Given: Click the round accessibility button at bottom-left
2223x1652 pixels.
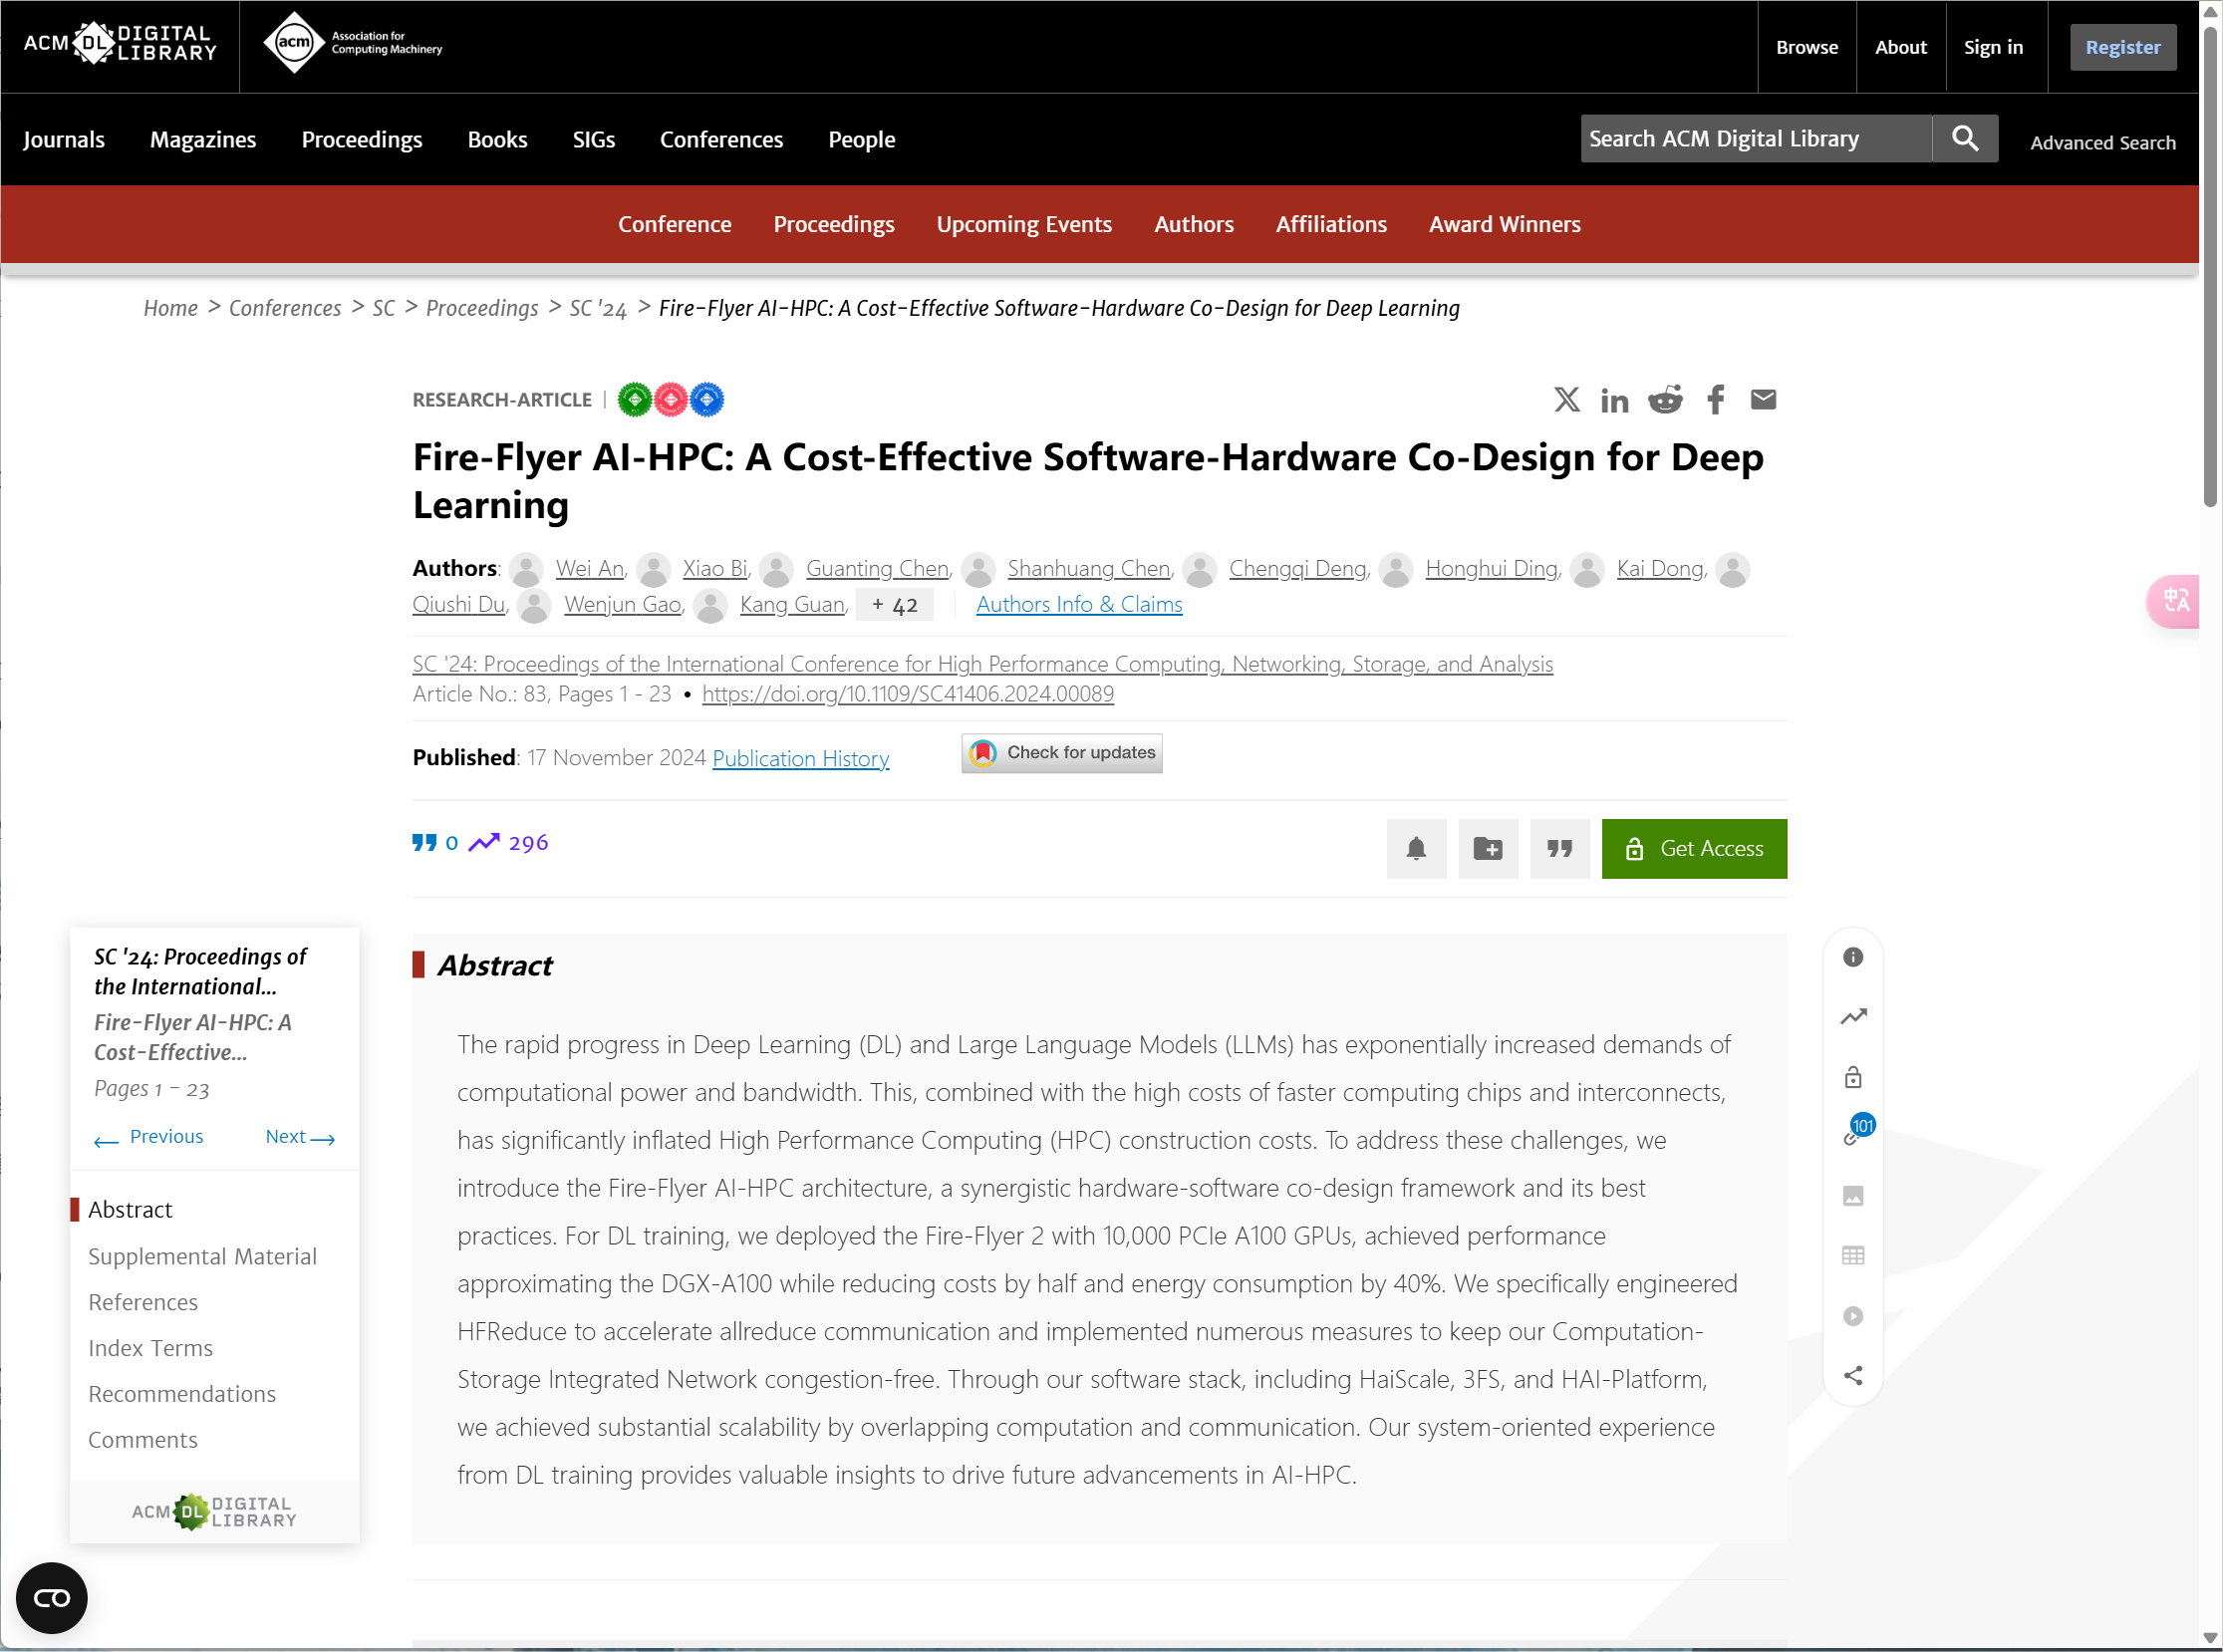Looking at the screenshot, I should 52,1598.
